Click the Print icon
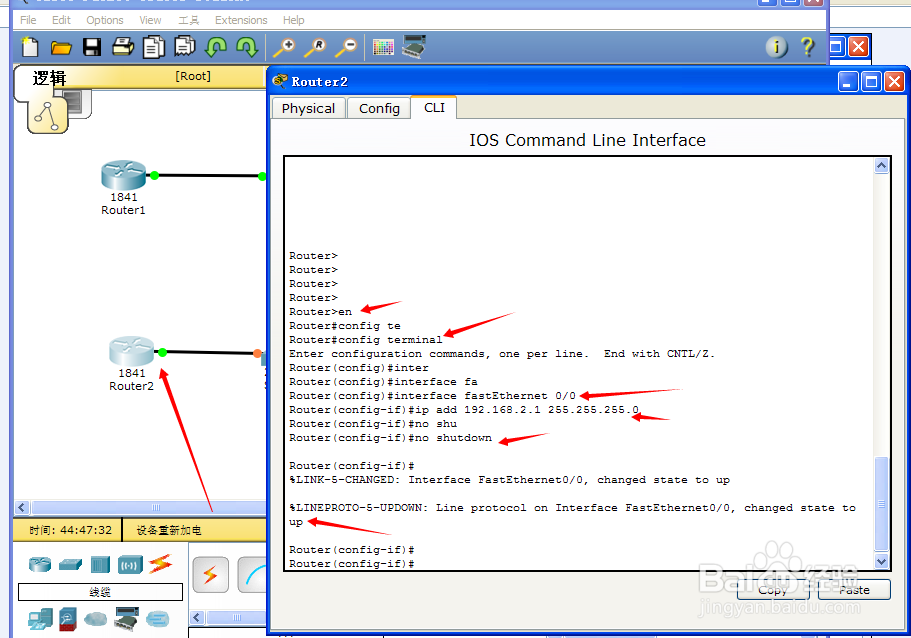The width and height of the screenshot is (911, 638). click(x=123, y=46)
